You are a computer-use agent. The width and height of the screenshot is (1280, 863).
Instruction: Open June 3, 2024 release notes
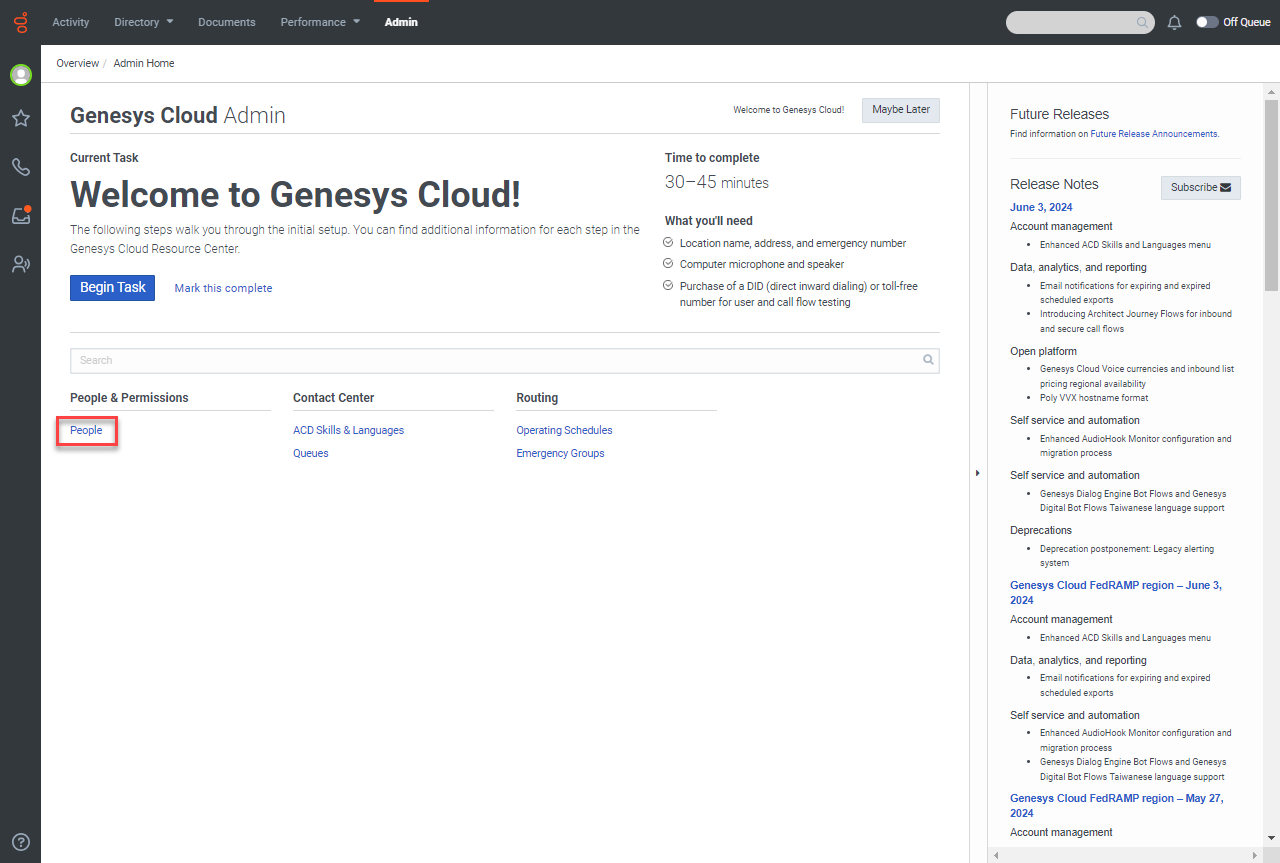click(1041, 207)
